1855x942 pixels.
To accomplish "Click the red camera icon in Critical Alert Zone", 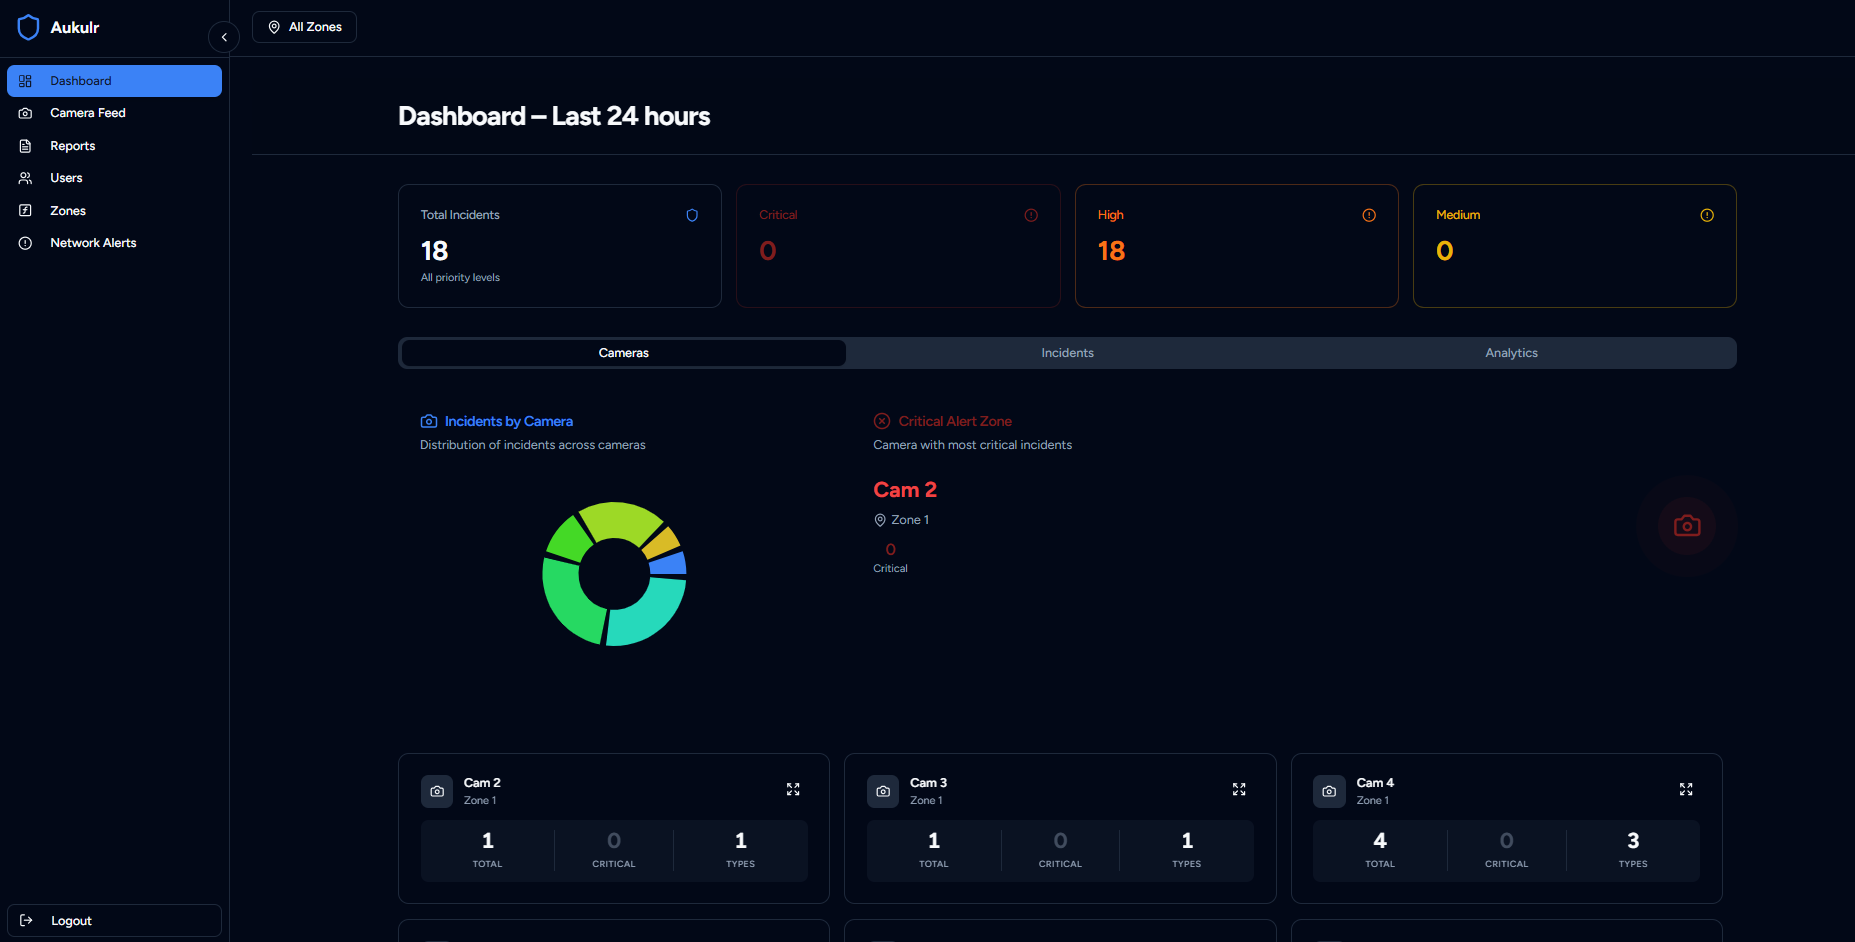I will [x=1687, y=526].
